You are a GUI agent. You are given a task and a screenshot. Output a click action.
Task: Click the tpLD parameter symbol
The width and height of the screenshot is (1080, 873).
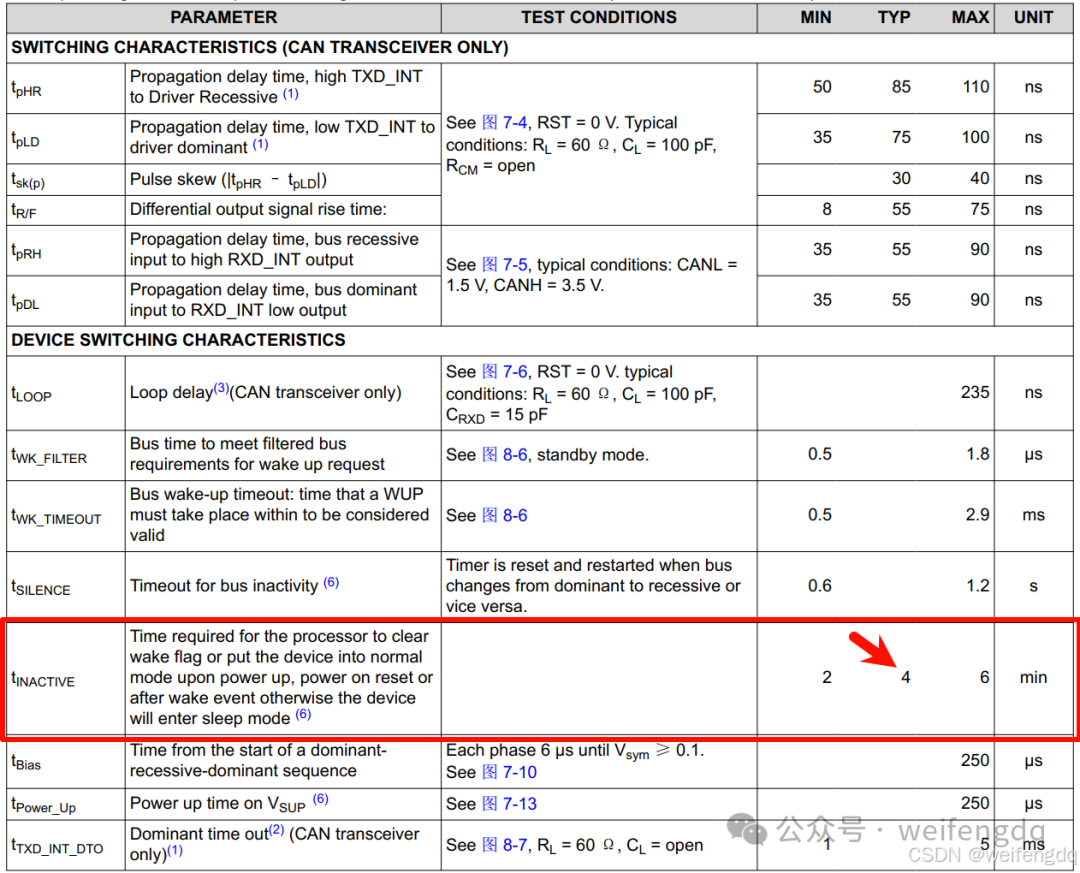click(25, 139)
